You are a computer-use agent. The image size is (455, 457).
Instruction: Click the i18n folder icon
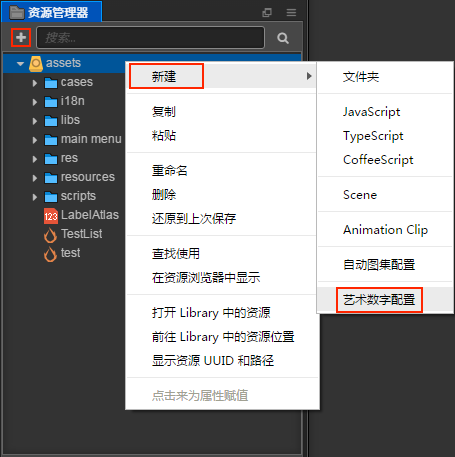51,102
